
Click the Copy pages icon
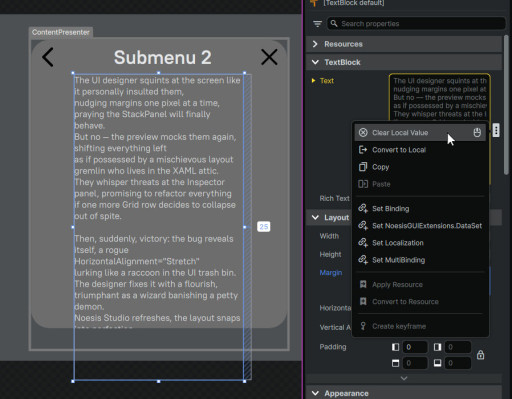pyautogui.click(x=363, y=167)
